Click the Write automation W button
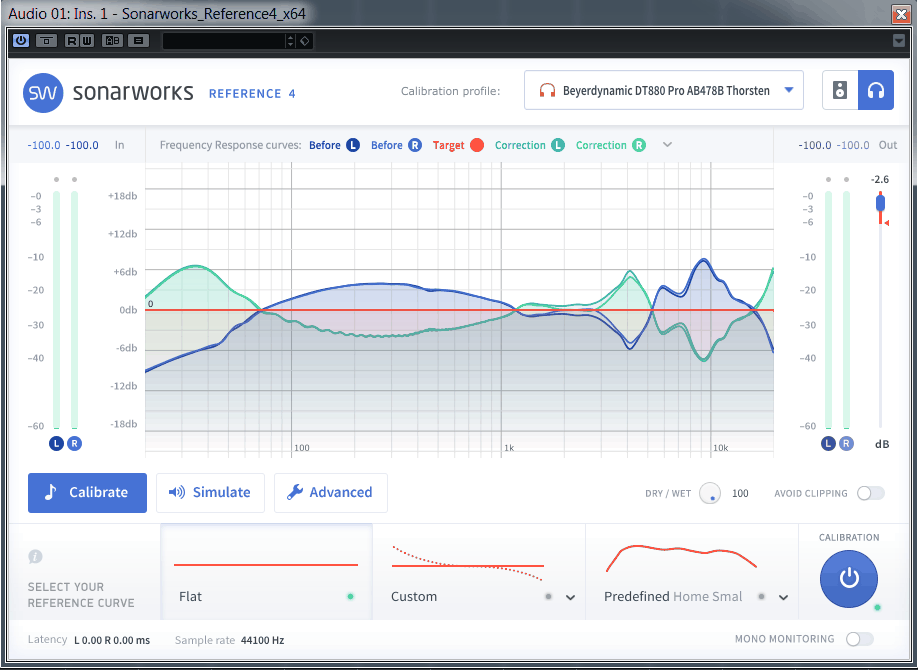Screen dimensions: 918x670 tap(87, 41)
